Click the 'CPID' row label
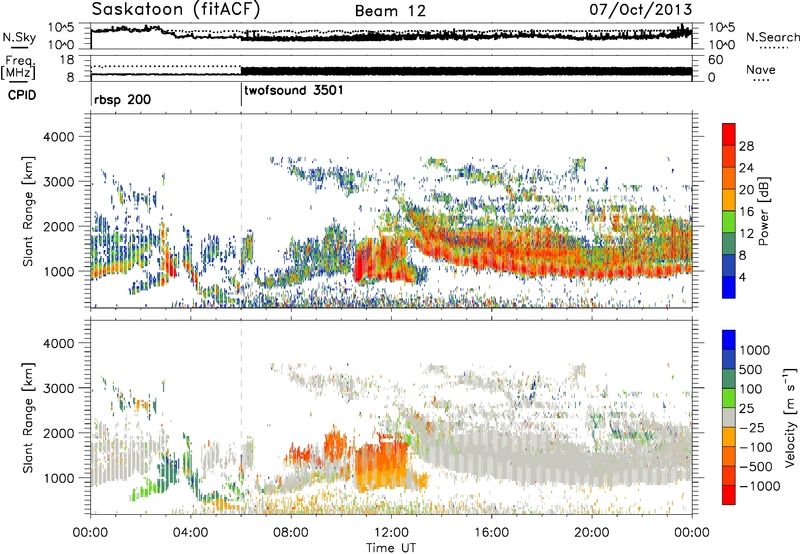The image size is (800, 554). pyautogui.click(x=22, y=95)
